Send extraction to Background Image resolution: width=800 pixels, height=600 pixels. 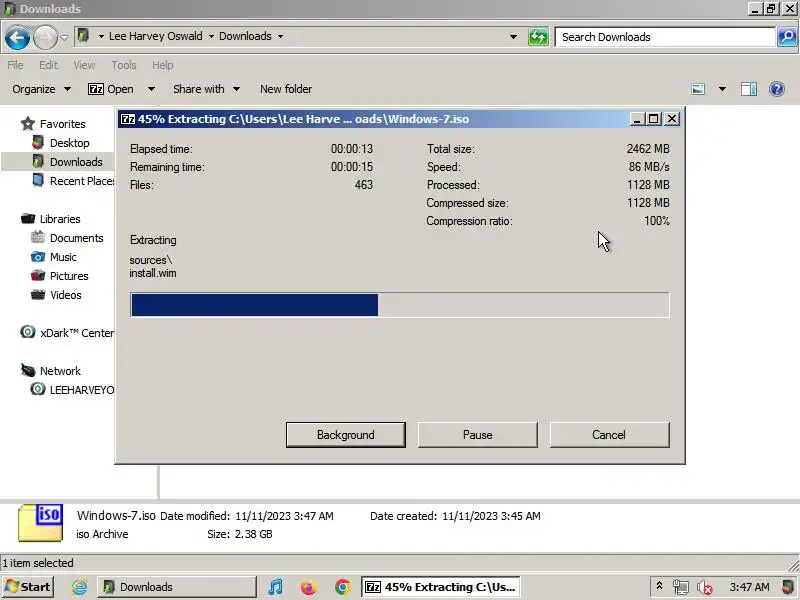pos(346,435)
